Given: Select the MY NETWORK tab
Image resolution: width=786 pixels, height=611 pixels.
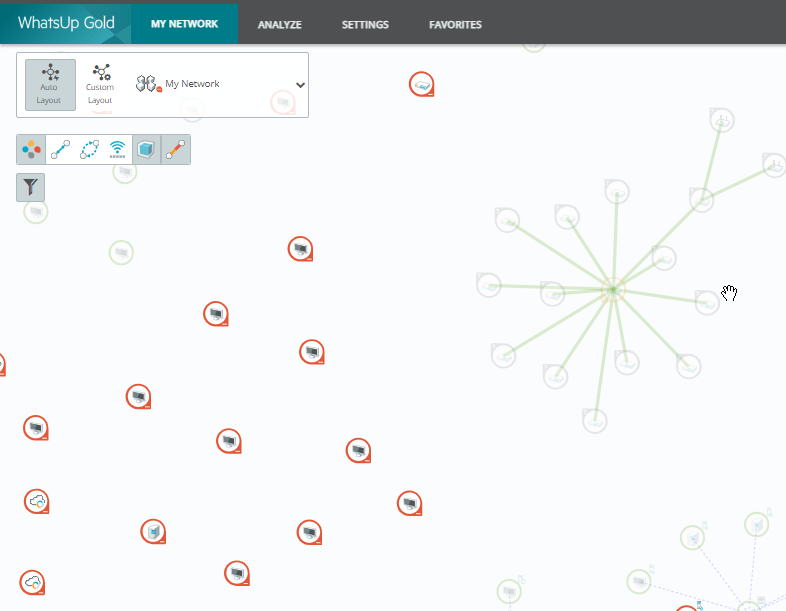Looking at the screenshot, I should click(184, 24).
